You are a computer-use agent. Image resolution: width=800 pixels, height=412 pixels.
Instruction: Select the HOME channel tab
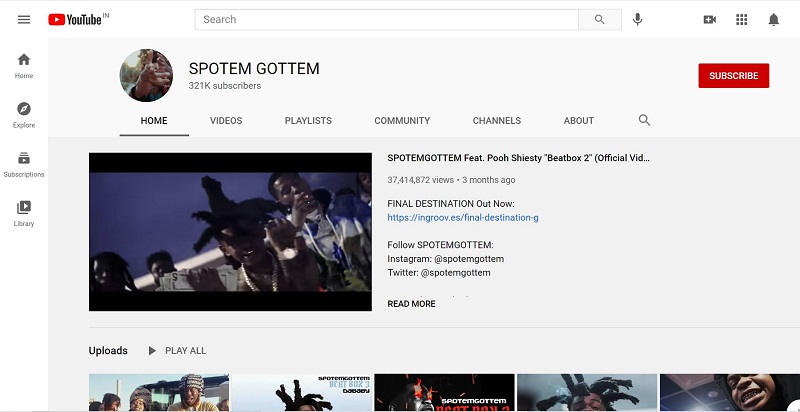(x=154, y=121)
